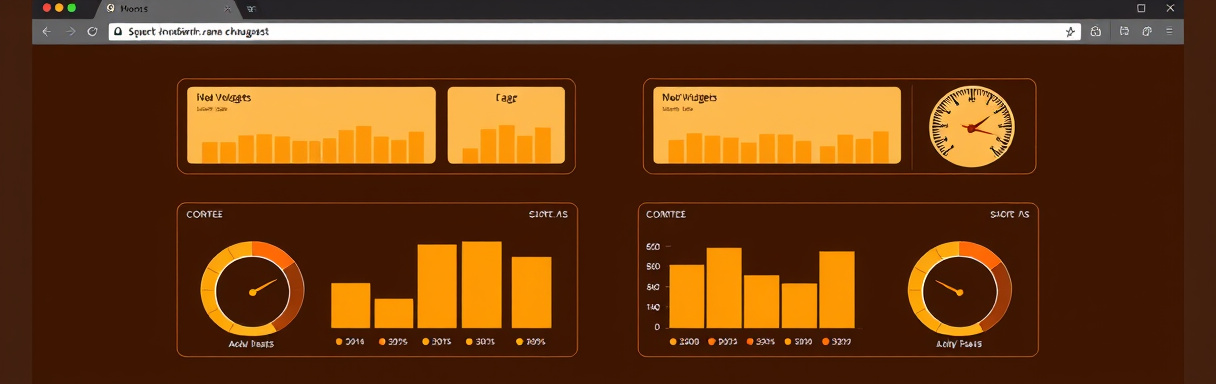Screen dimensions: 1216x384
Task: Click the green fullscreen dot of the window
Action: point(71,8)
